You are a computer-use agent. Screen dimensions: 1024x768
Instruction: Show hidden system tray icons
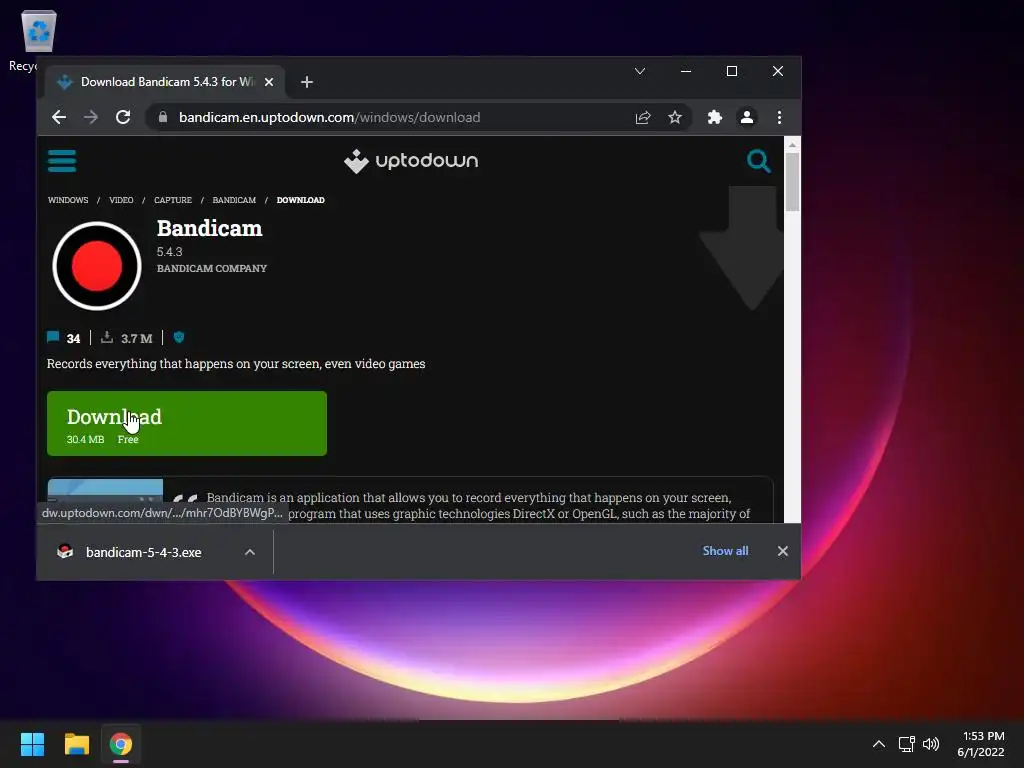879,744
